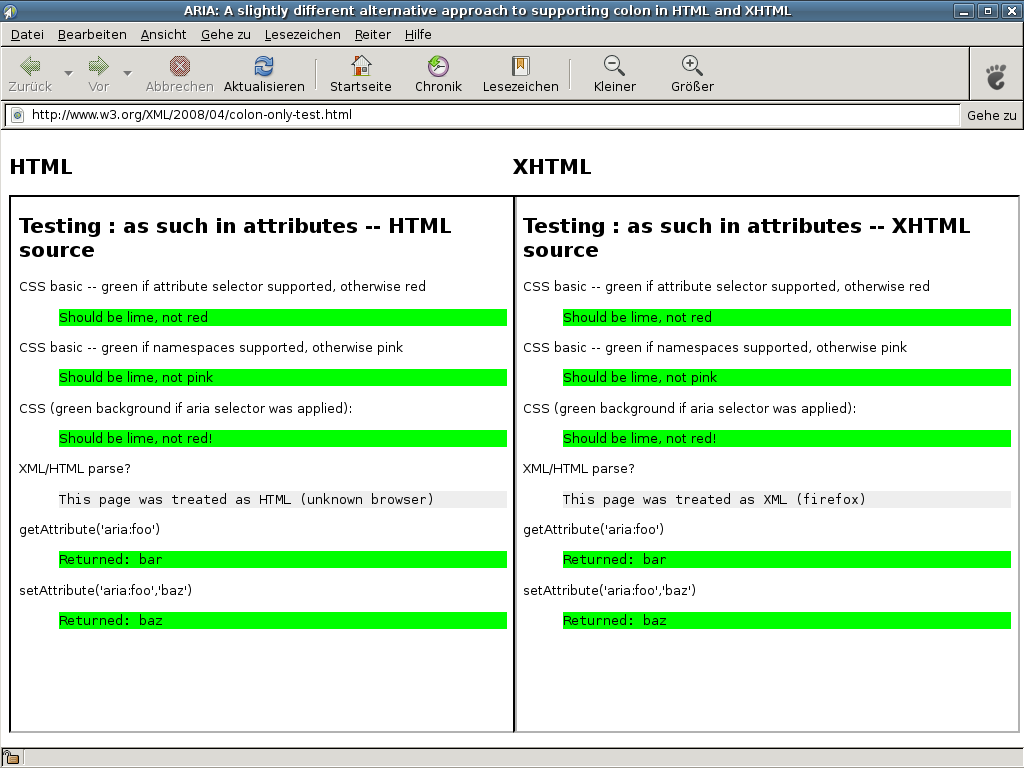The height and width of the screenshot is (768, 1024).
Task: Click HTML pane 'Returned: bar' result
Action: 283,560
